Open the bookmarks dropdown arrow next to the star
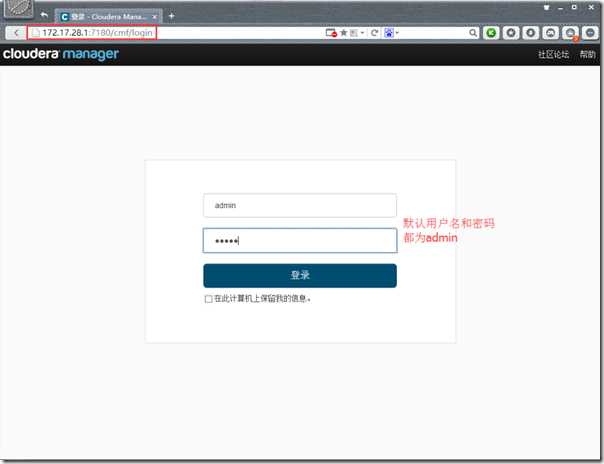Image resolution: width=604 pixels, height=464 pixels. click(x=362, y=33)
